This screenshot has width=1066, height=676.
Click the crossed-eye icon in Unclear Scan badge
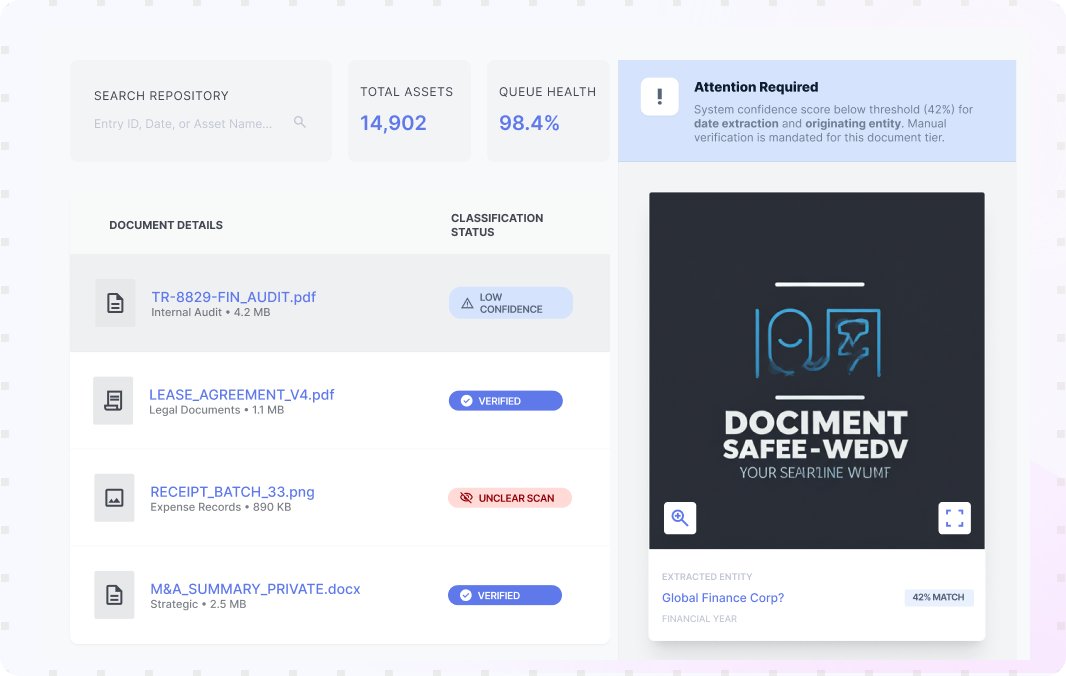coord(466,498)
